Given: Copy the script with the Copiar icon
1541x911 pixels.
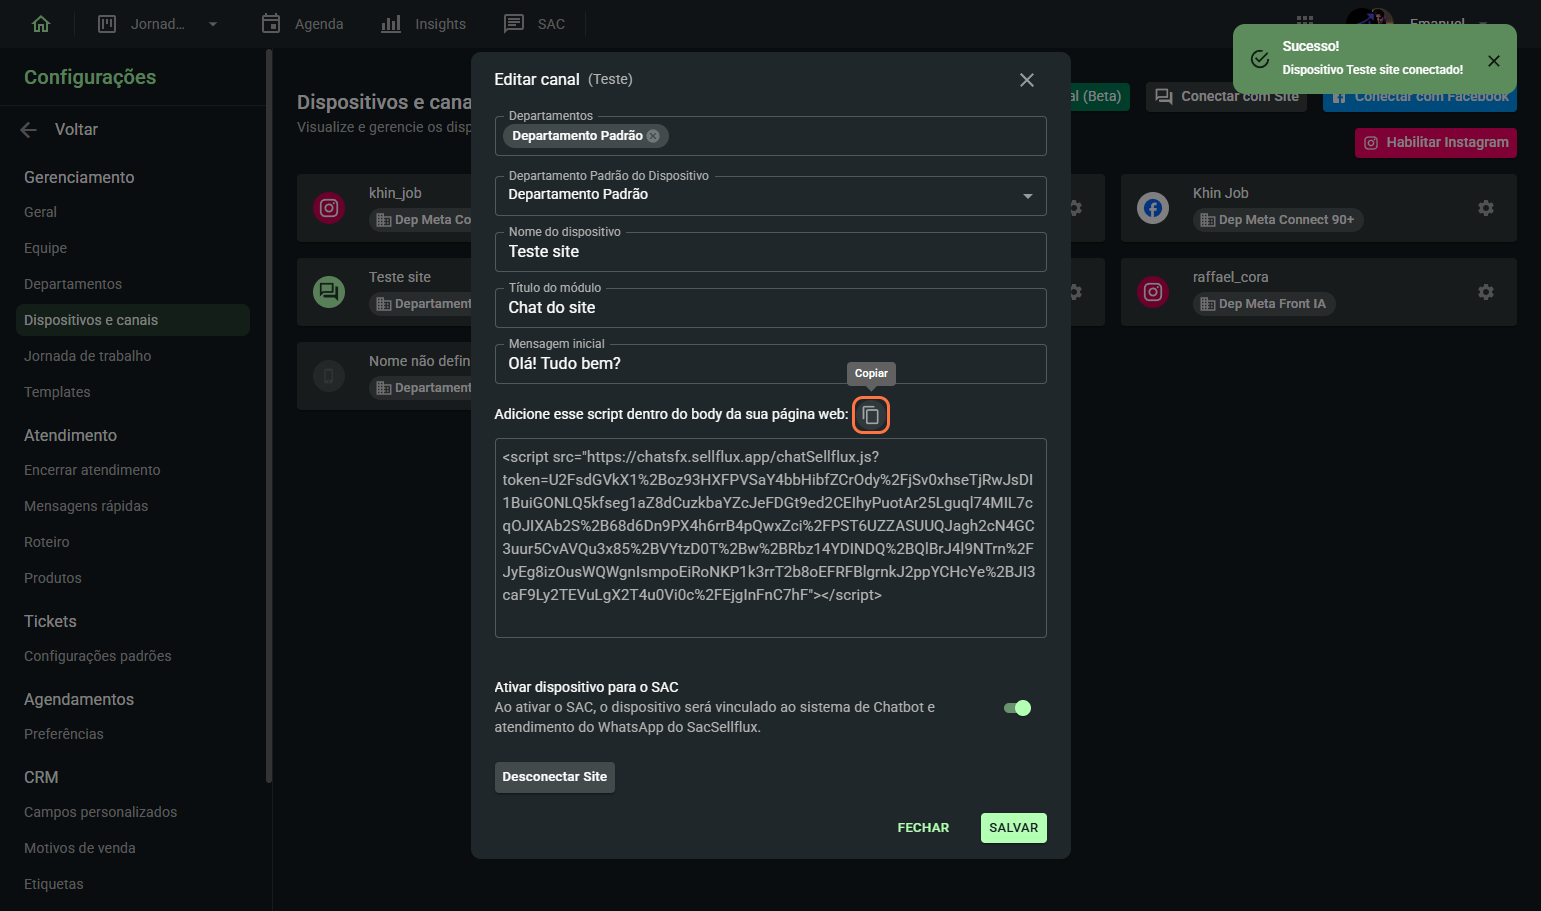Looking at the screenshot, I should coord(871,415).
